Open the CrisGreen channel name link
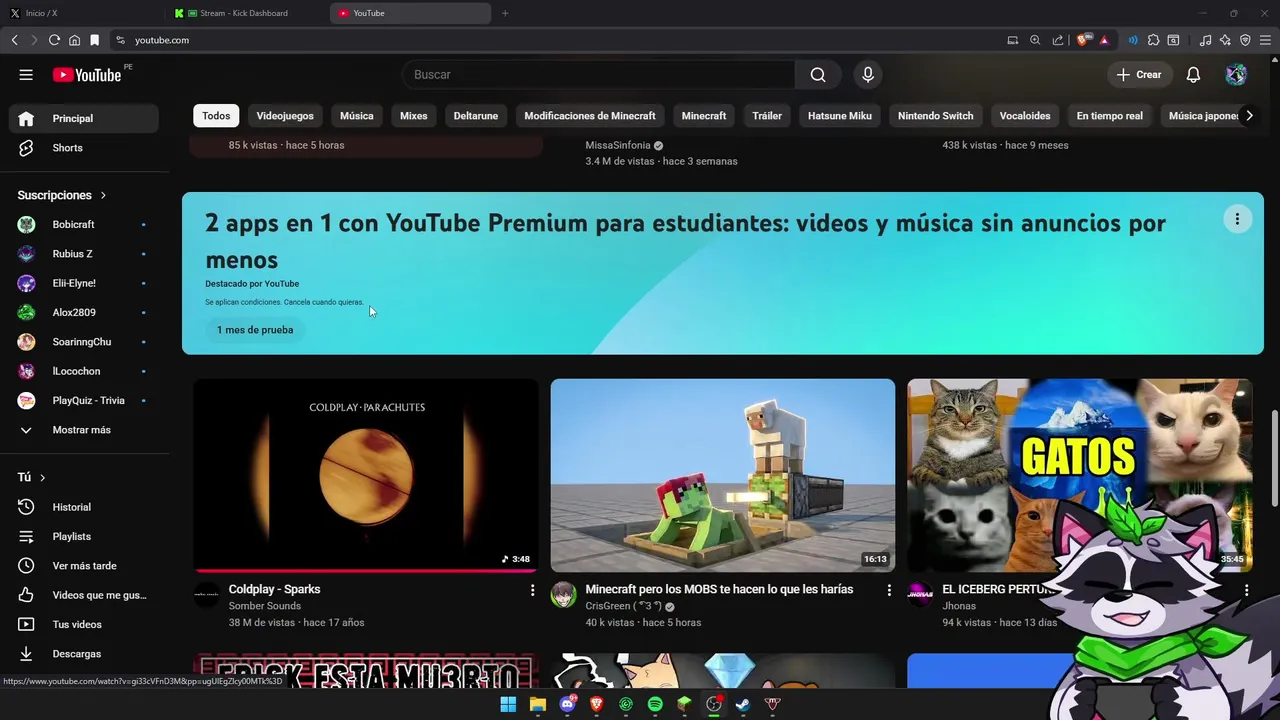Viewport: 1280px width, 720px height. [622, 606]
